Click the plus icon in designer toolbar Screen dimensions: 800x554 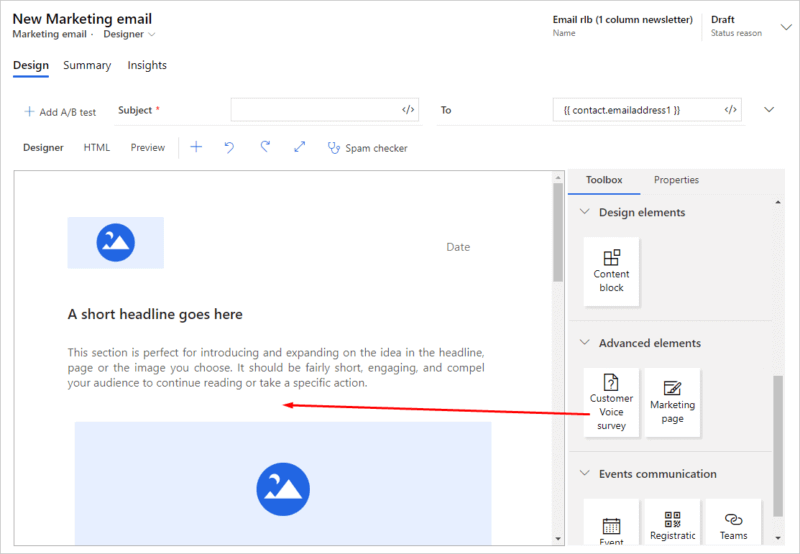click(x=196, y=147)
